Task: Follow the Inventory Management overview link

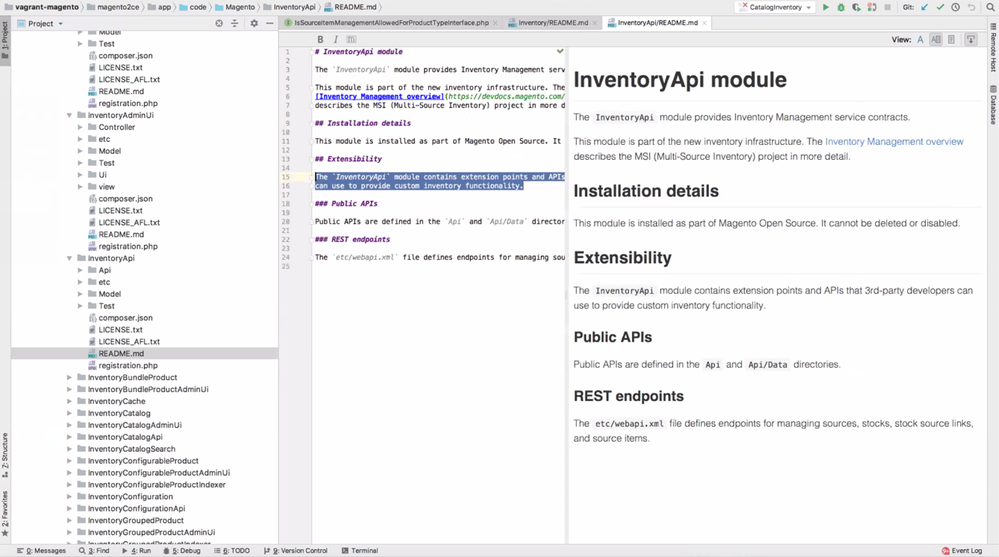Action: (894, 142)
